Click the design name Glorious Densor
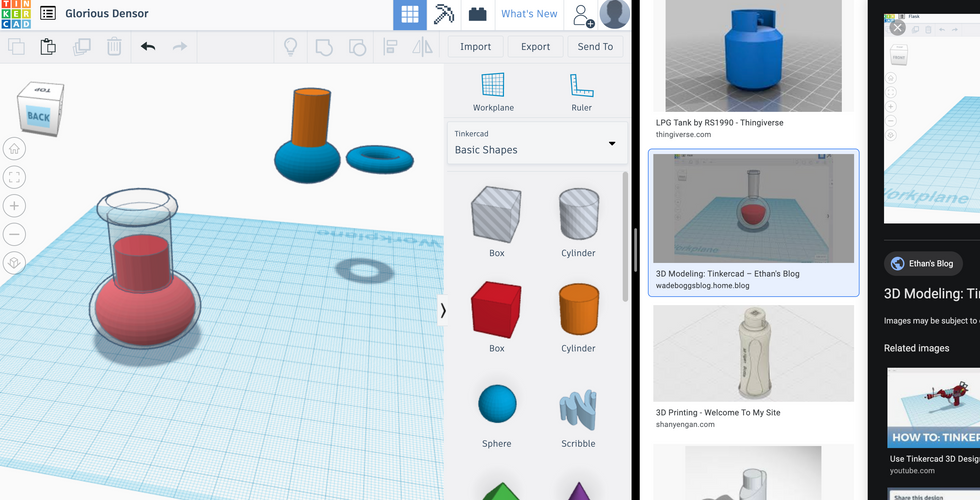This screenshot has height=500, width=980. (107, 13)
